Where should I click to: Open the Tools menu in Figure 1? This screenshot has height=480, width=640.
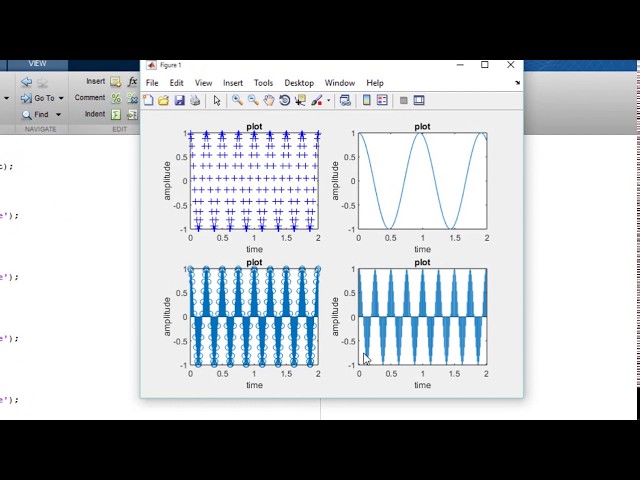coord(263,83)
